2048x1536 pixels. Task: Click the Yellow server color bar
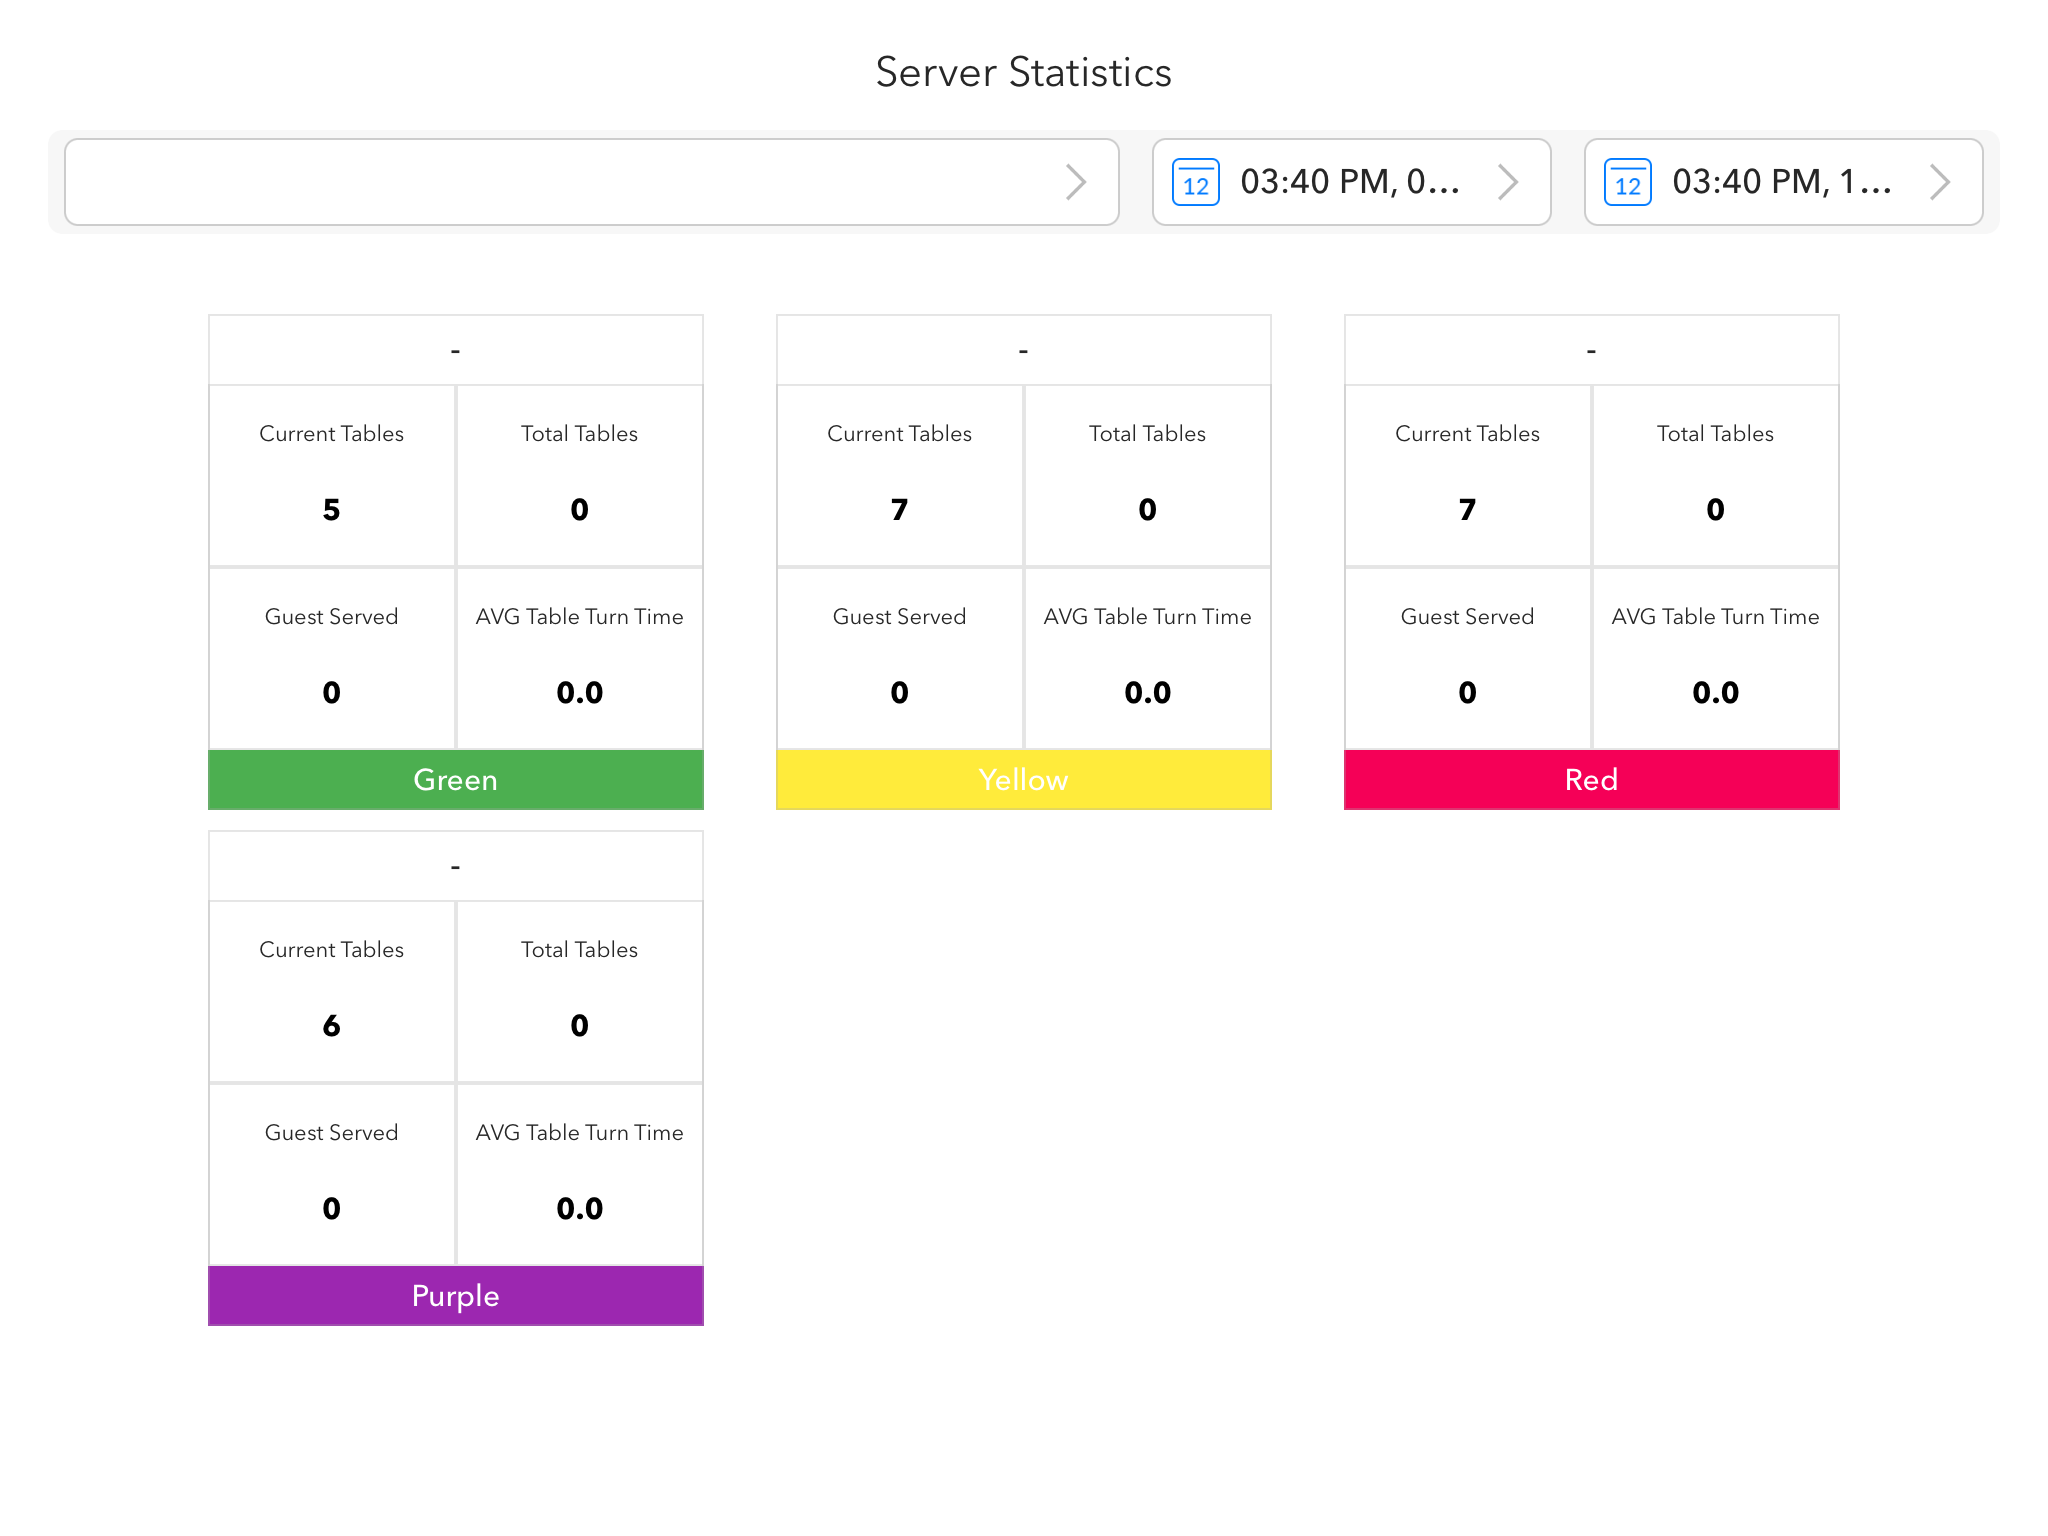(1023, 780)
